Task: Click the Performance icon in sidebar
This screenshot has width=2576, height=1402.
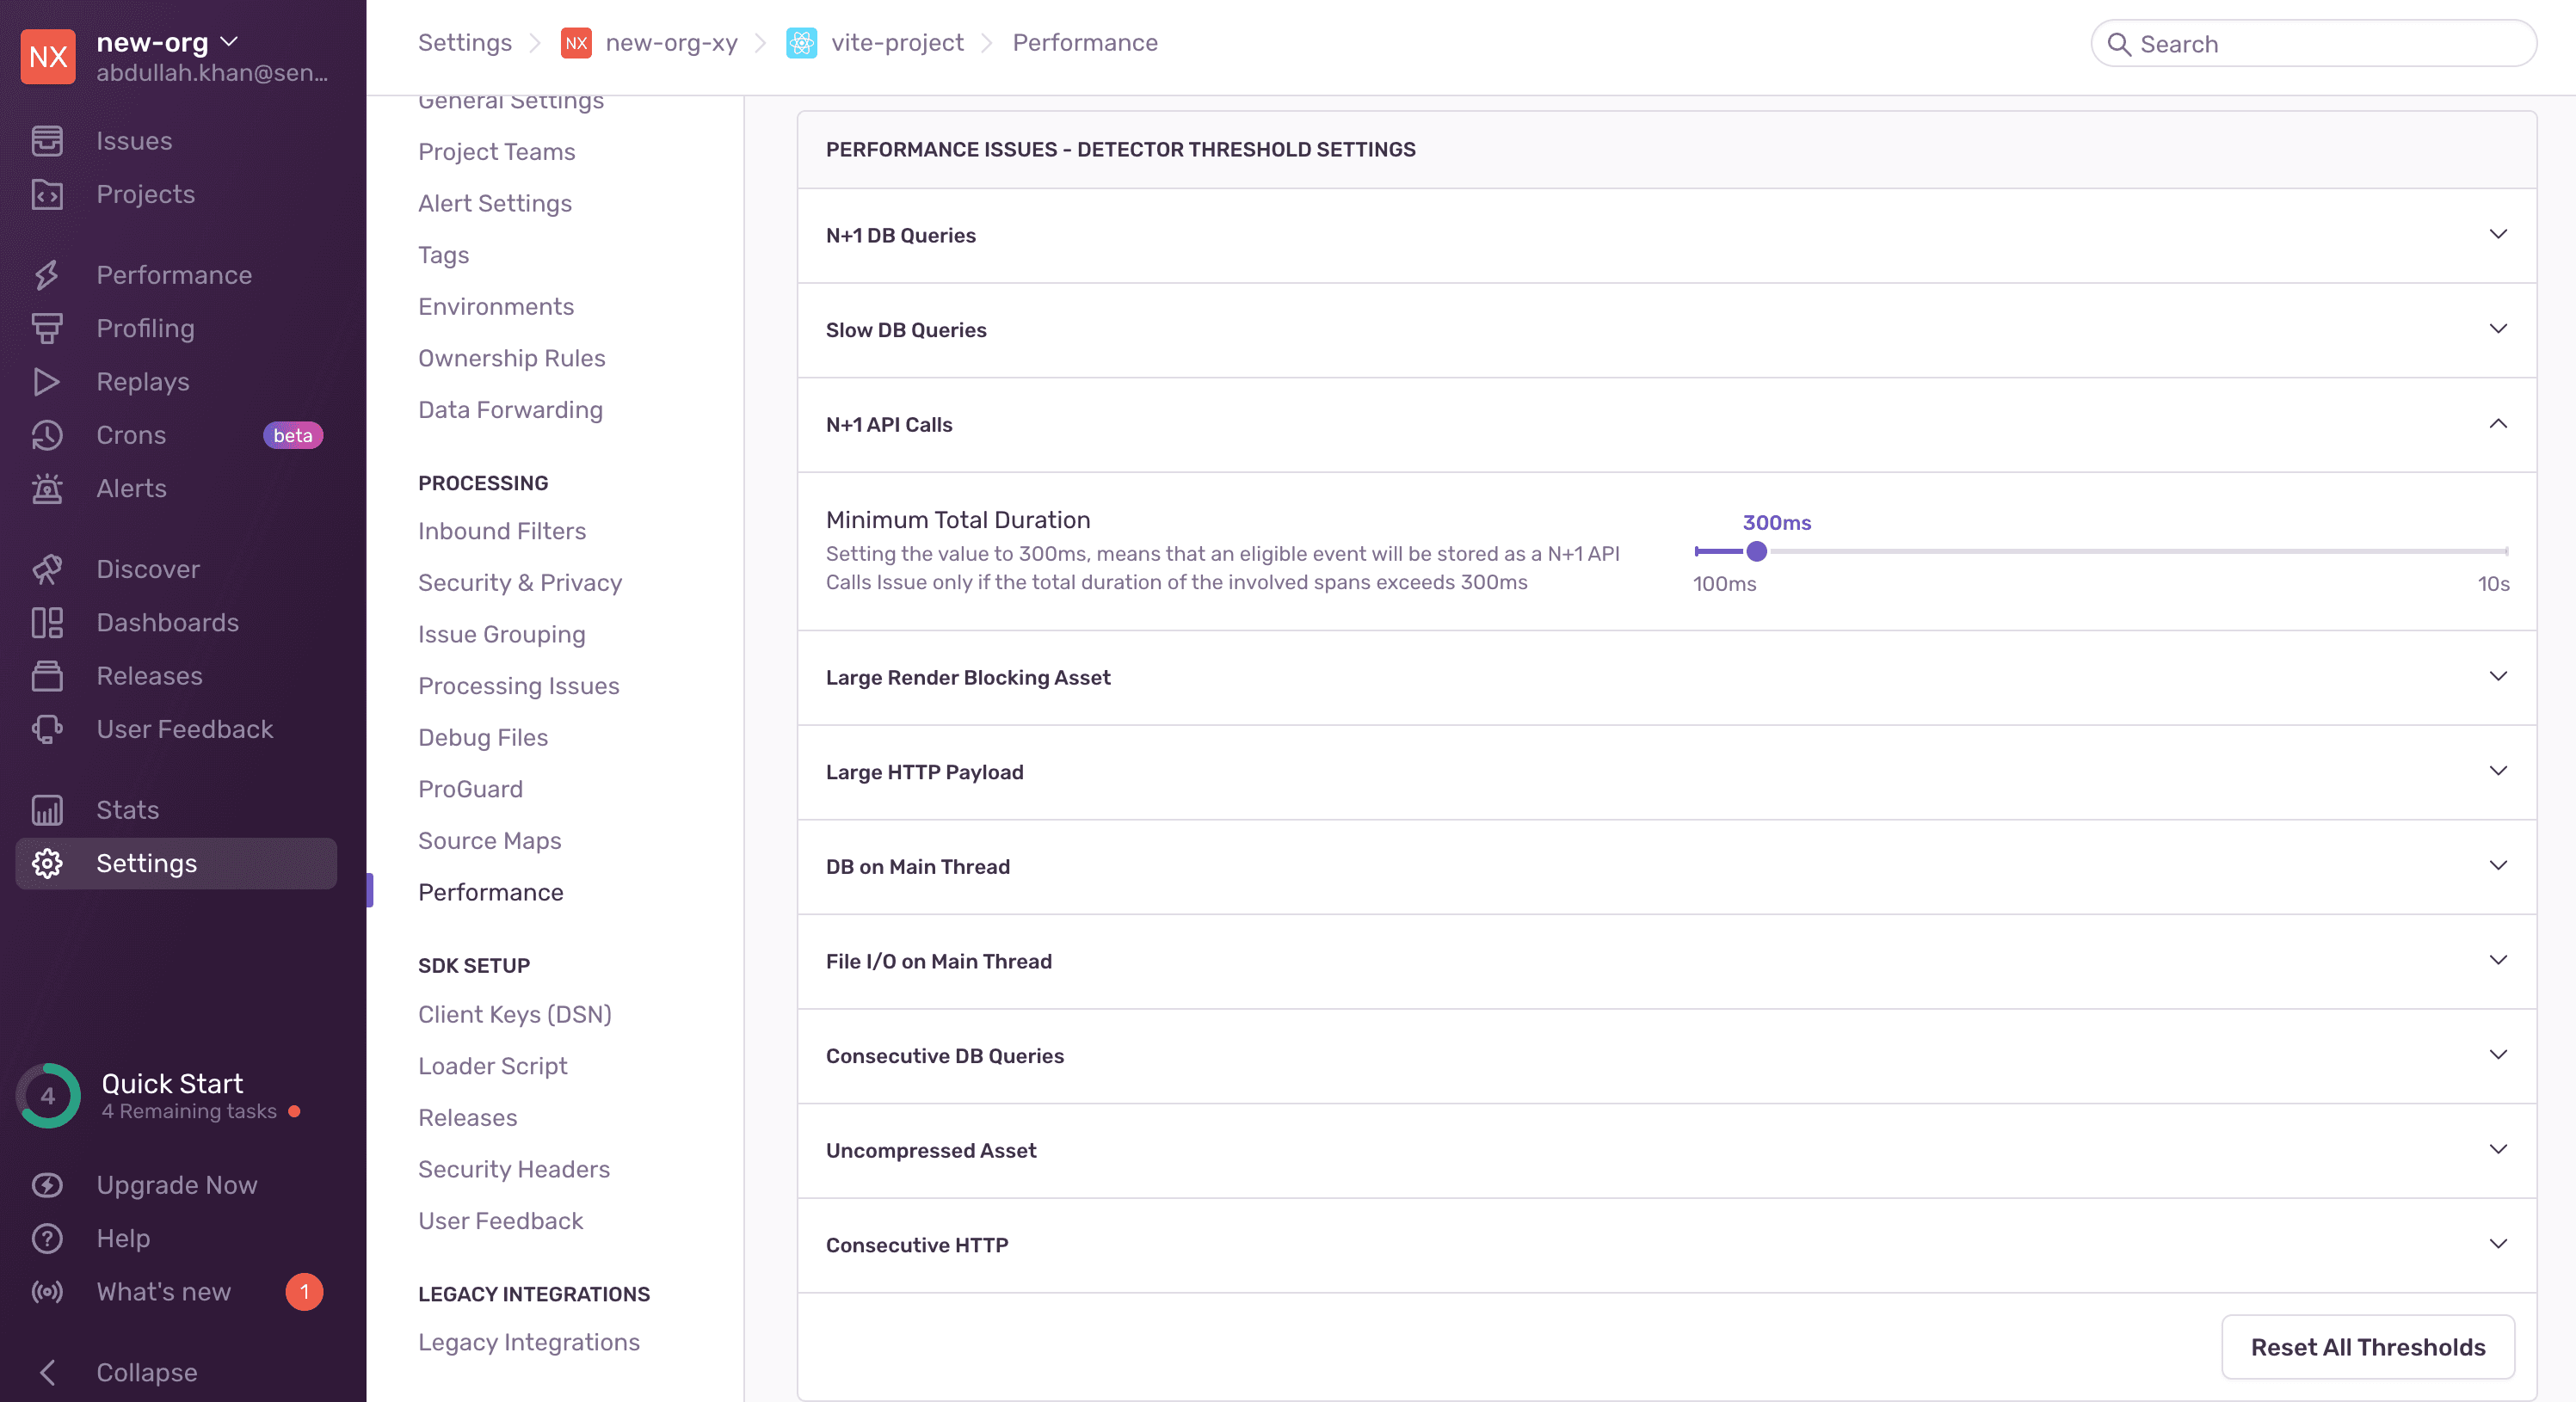Action: (x=46, y=274)
